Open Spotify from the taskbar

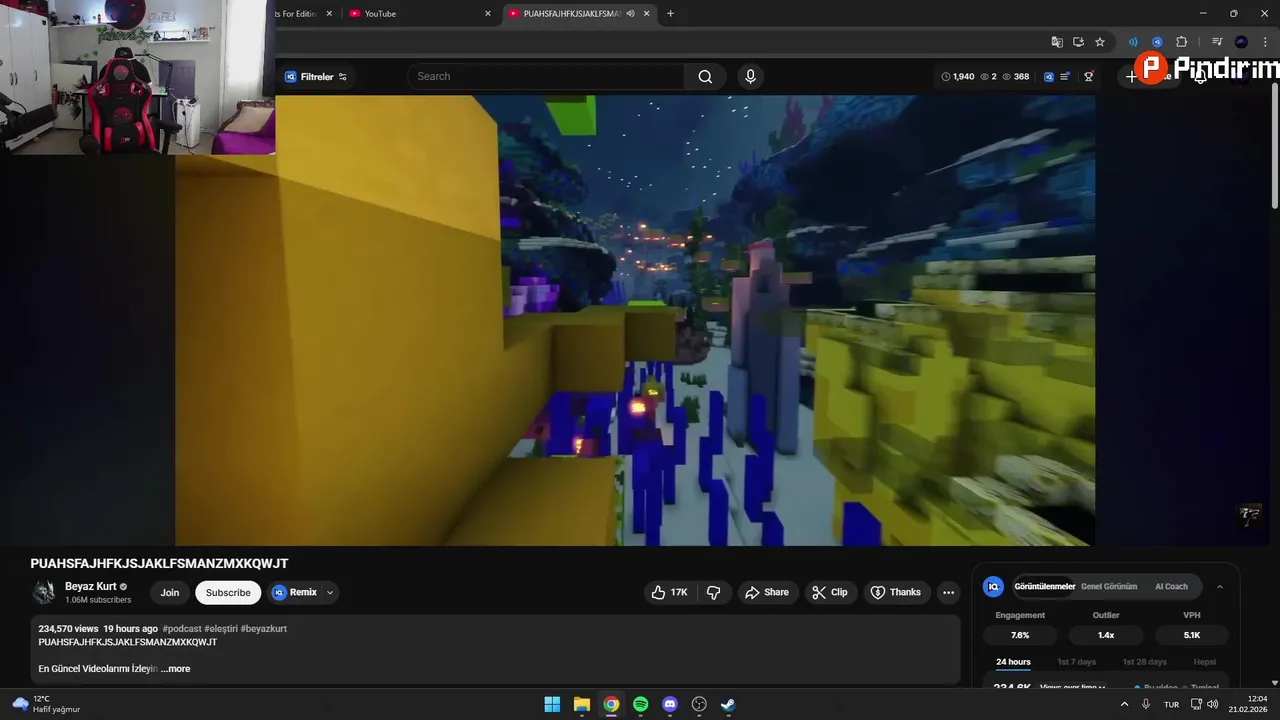pos(641,704)
